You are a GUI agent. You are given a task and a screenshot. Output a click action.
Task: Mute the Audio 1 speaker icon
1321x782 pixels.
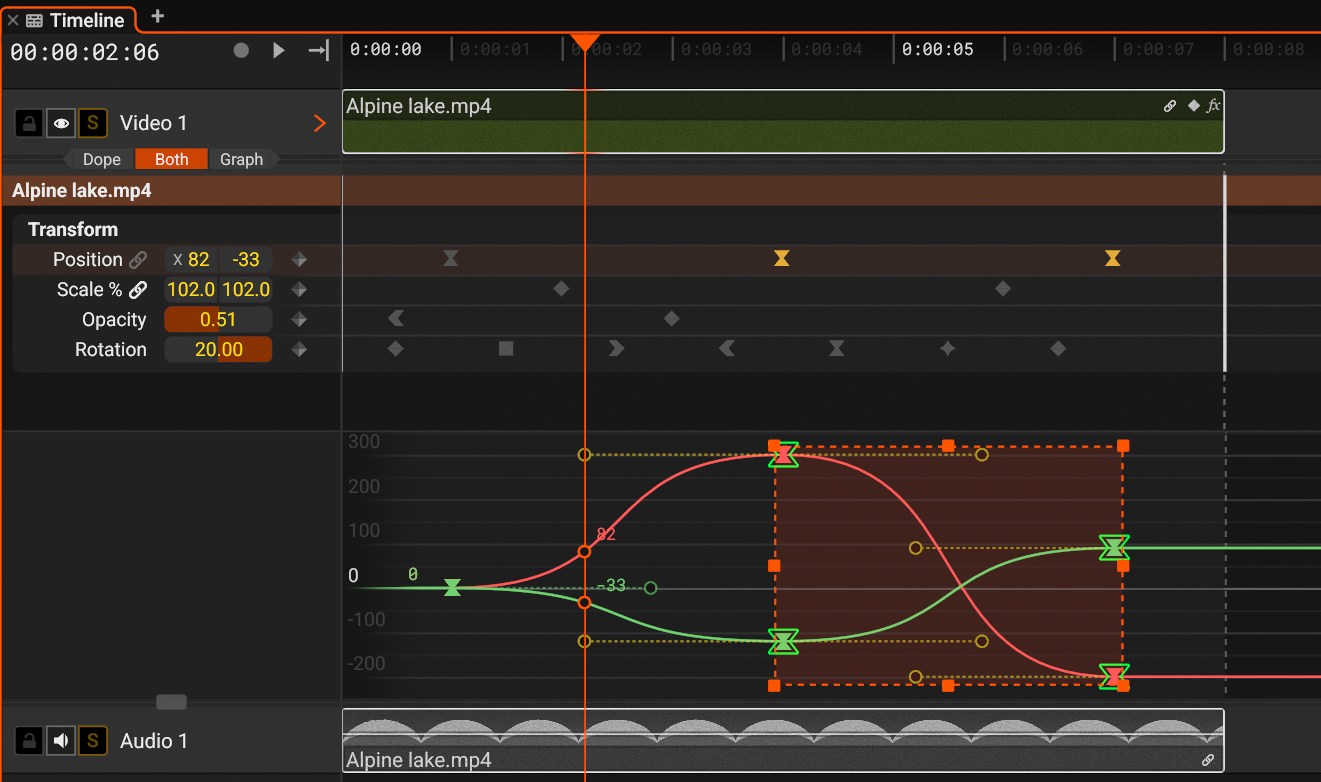(x=62, y=741)
